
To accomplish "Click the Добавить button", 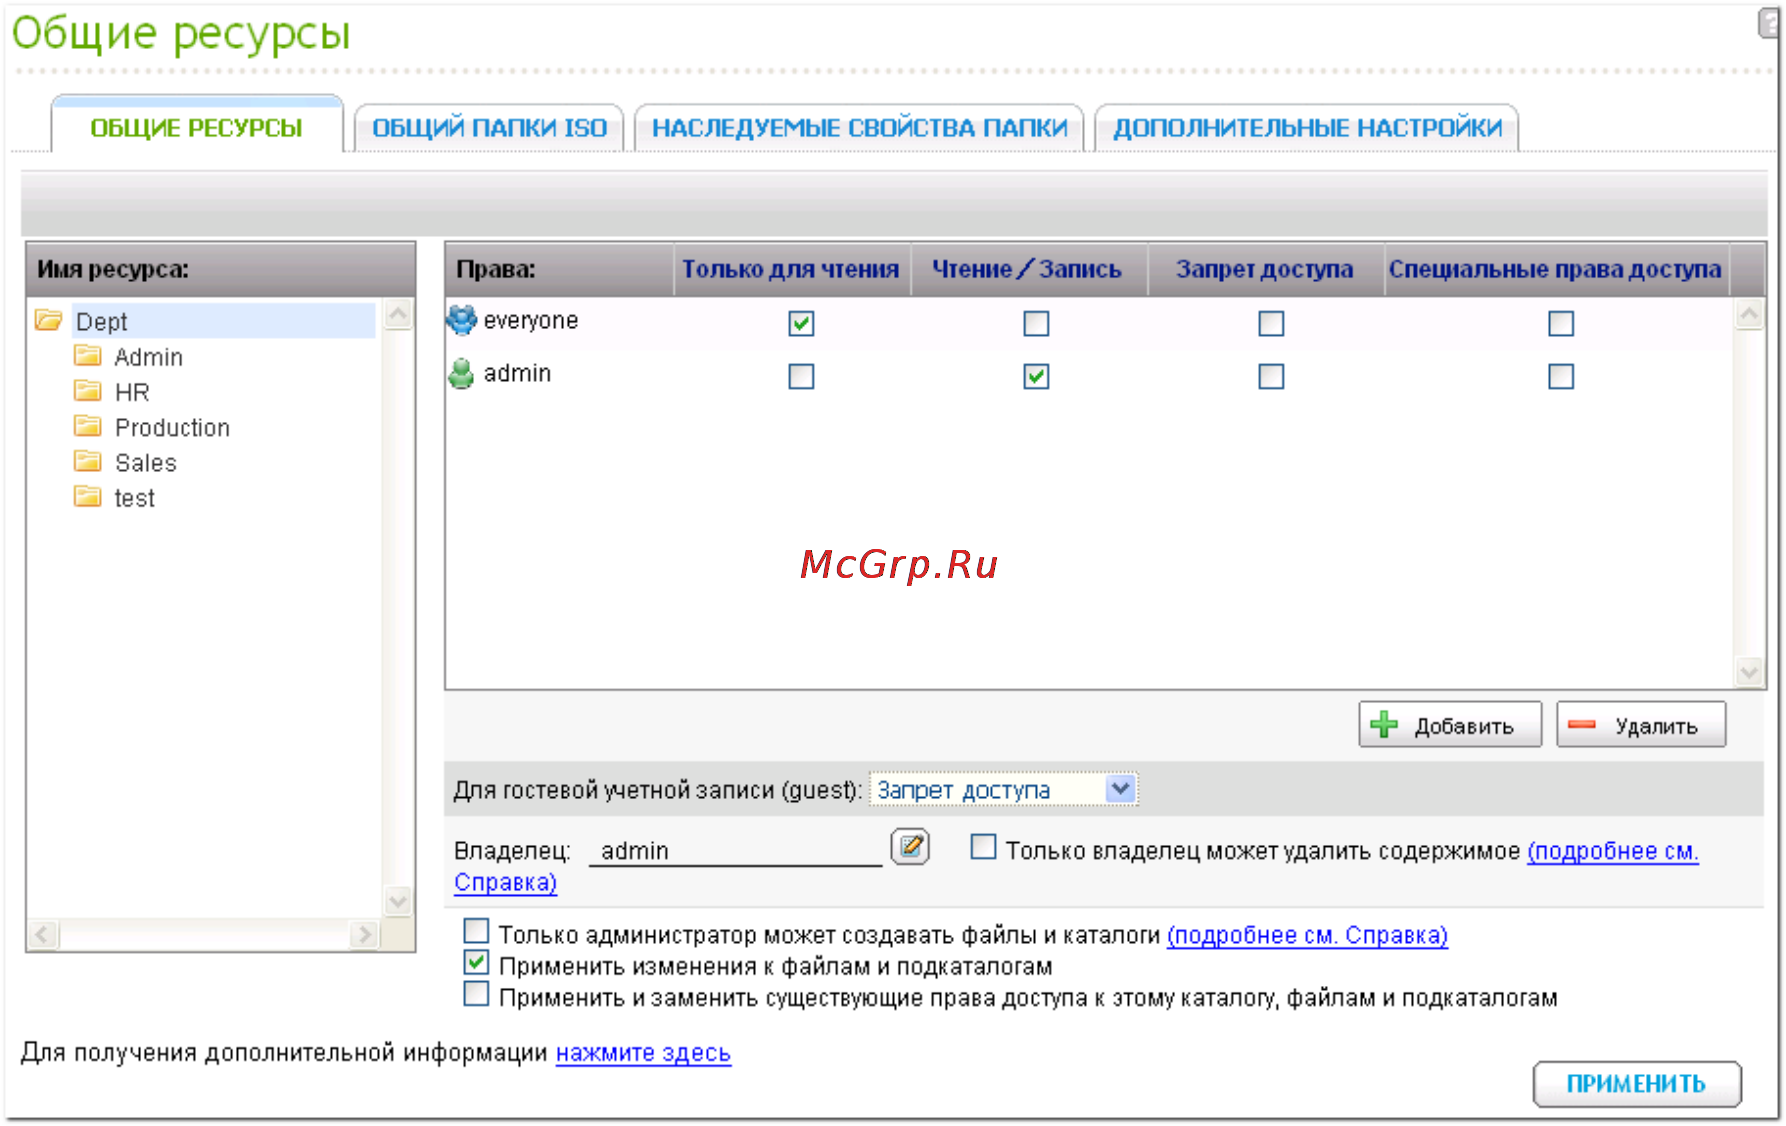I will pyautogui.click(x=1450, y=725).
